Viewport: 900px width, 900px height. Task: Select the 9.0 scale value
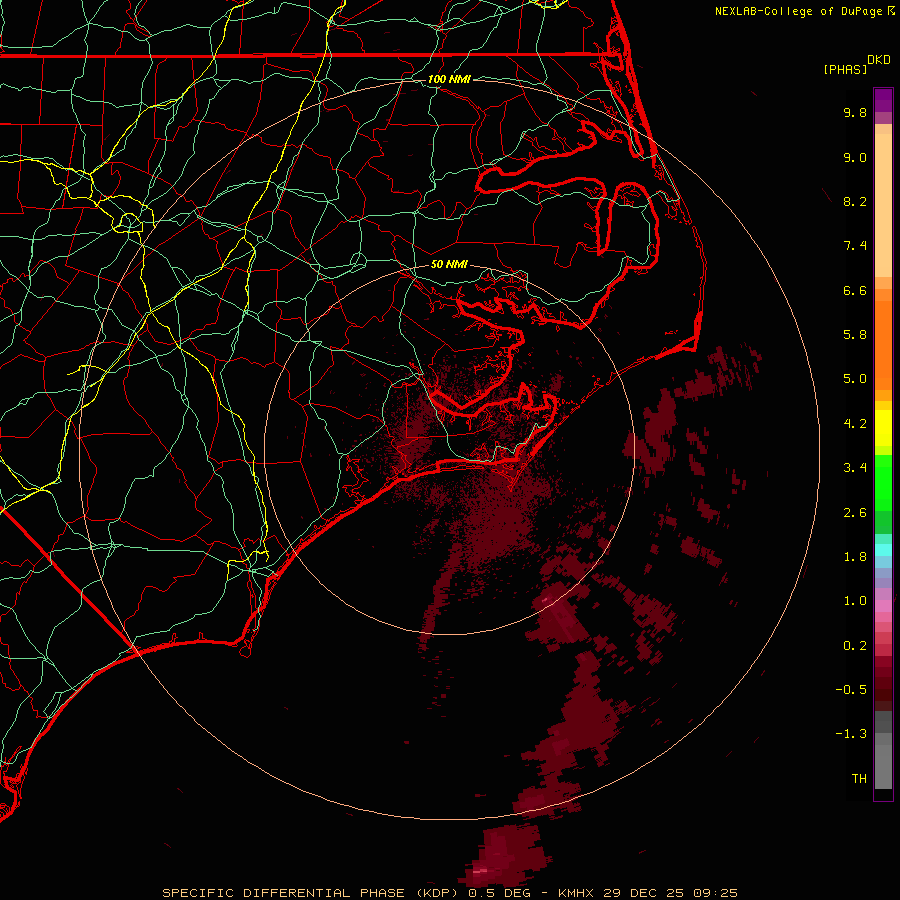coord(855,157)
